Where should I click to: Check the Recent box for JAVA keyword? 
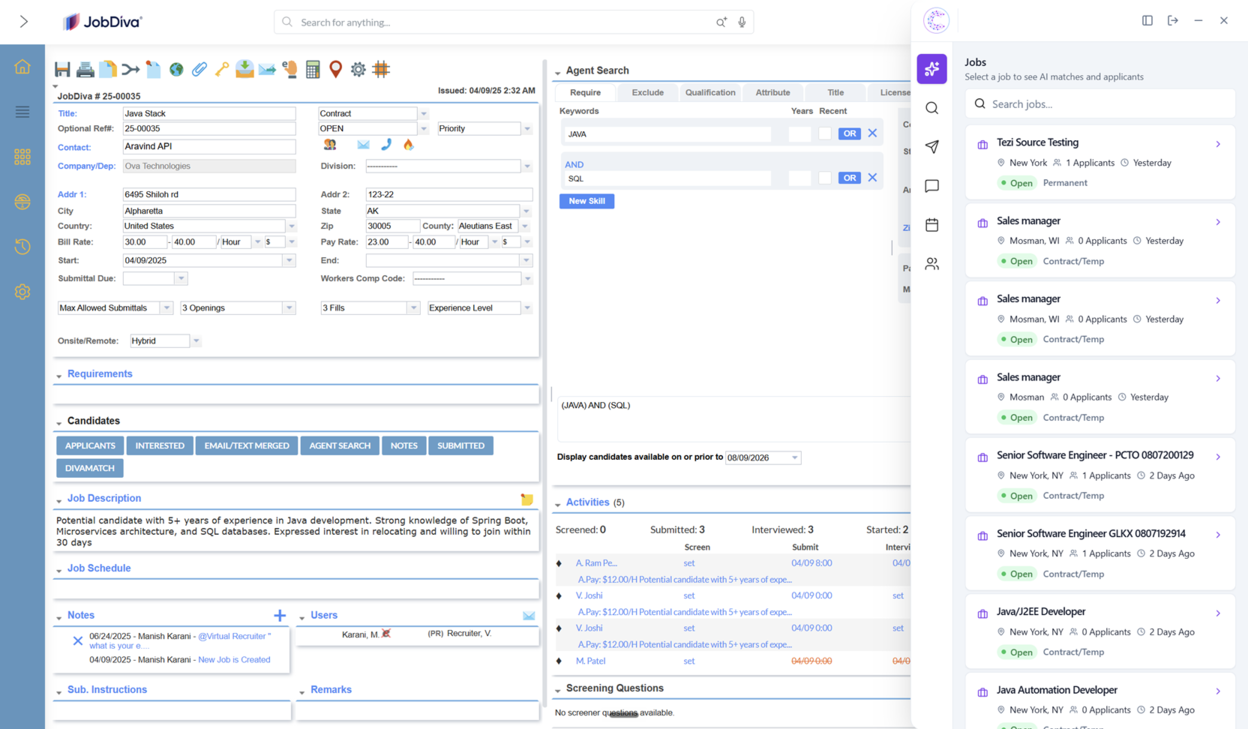[x=825, y=133]
